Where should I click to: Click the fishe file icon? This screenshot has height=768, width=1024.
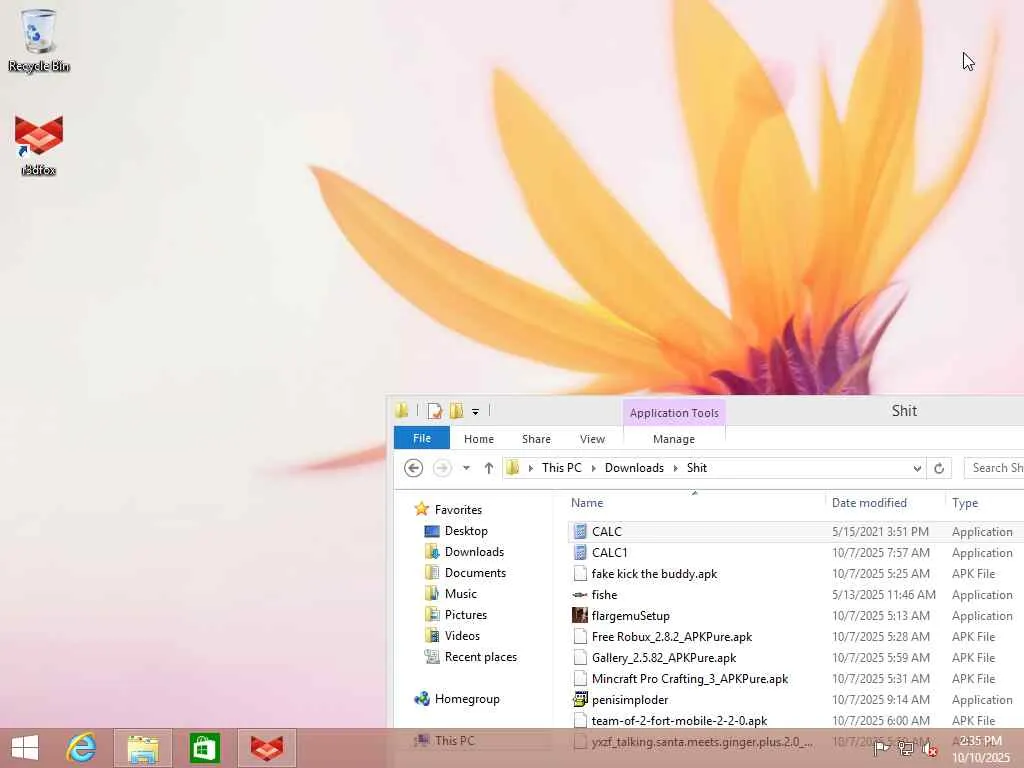[x=579, y=594]
